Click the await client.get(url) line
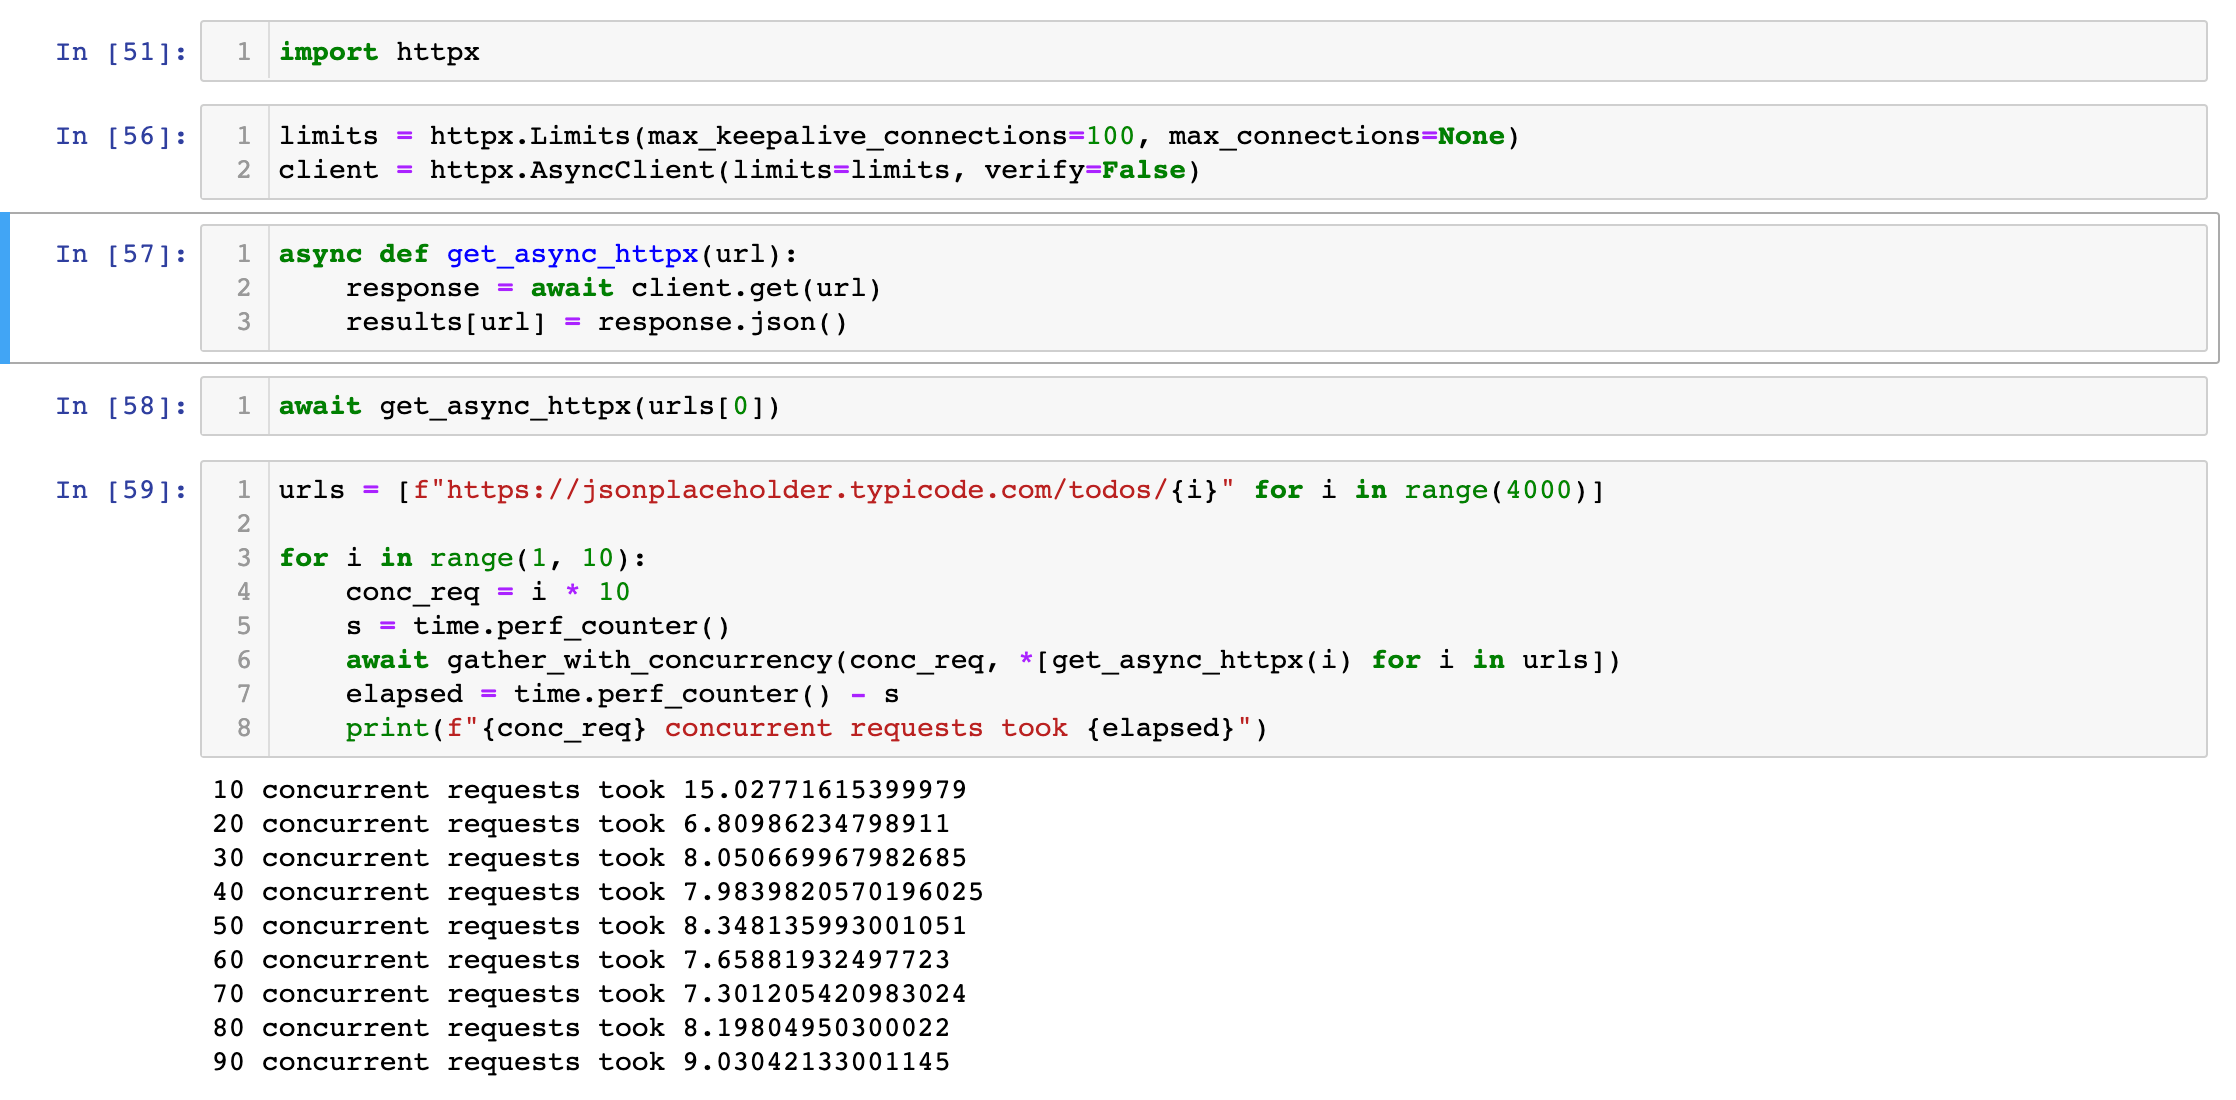 pos(612,288)
